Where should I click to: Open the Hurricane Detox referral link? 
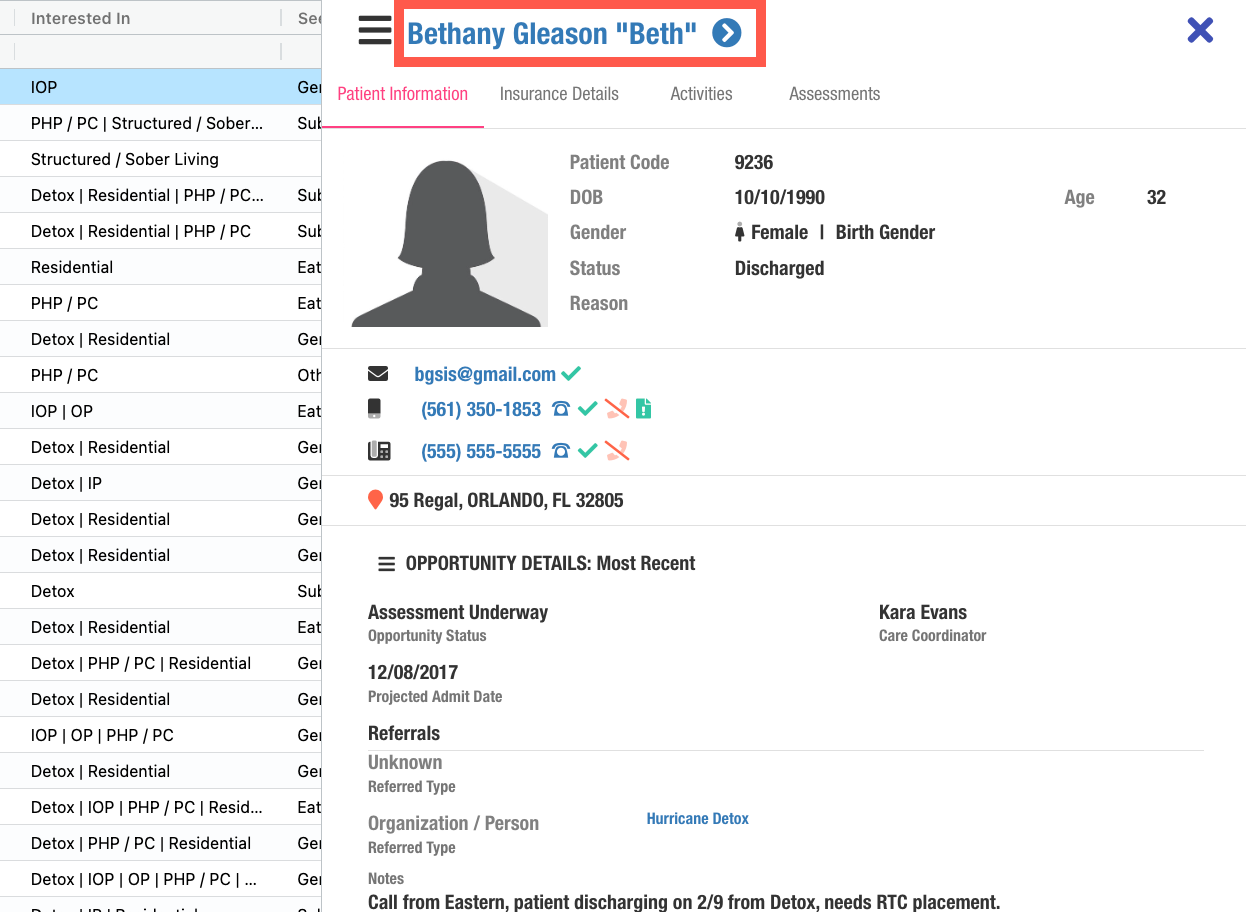click(x=697, y=819)
